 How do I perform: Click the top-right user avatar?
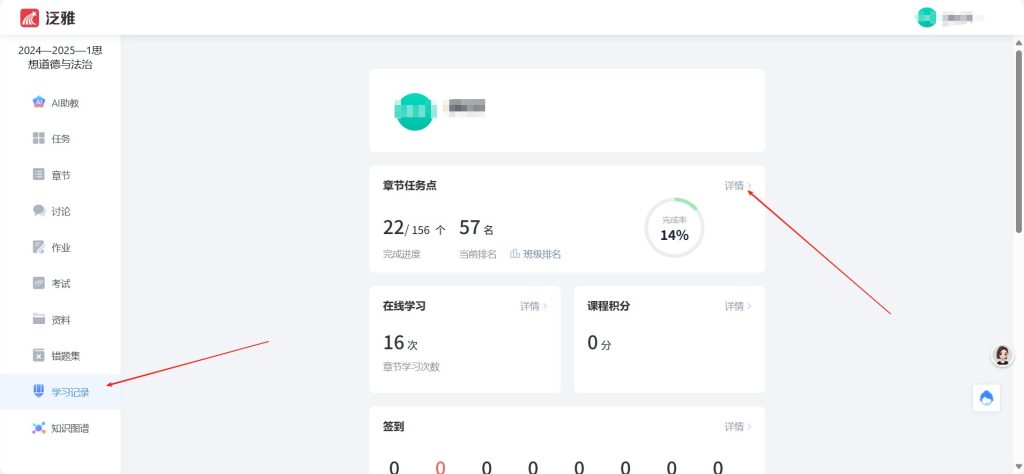[926, 18]
